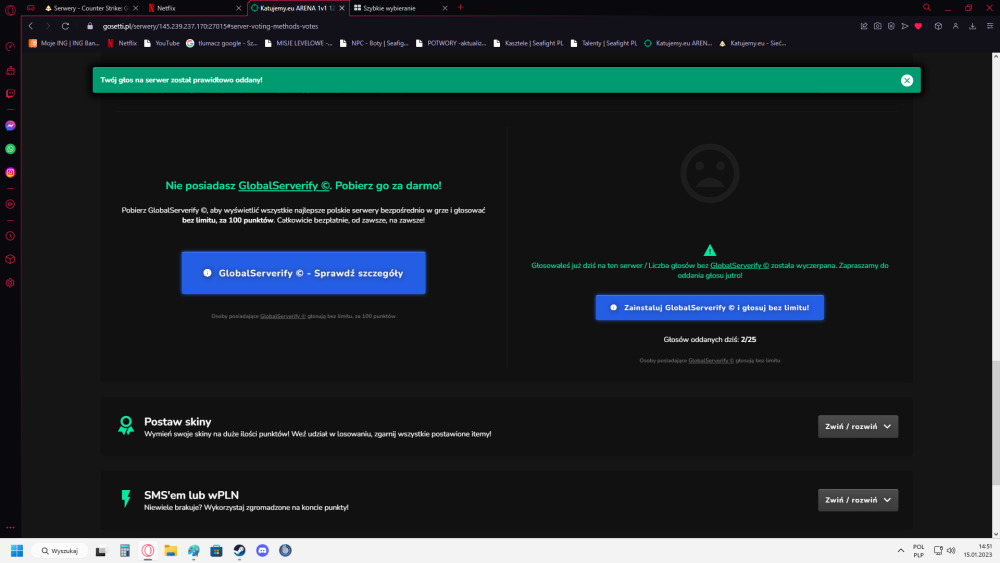Click the taskbar Wyszukaj search box
The height and width of the screenshot is (563, 1000).
click(61, 551)
